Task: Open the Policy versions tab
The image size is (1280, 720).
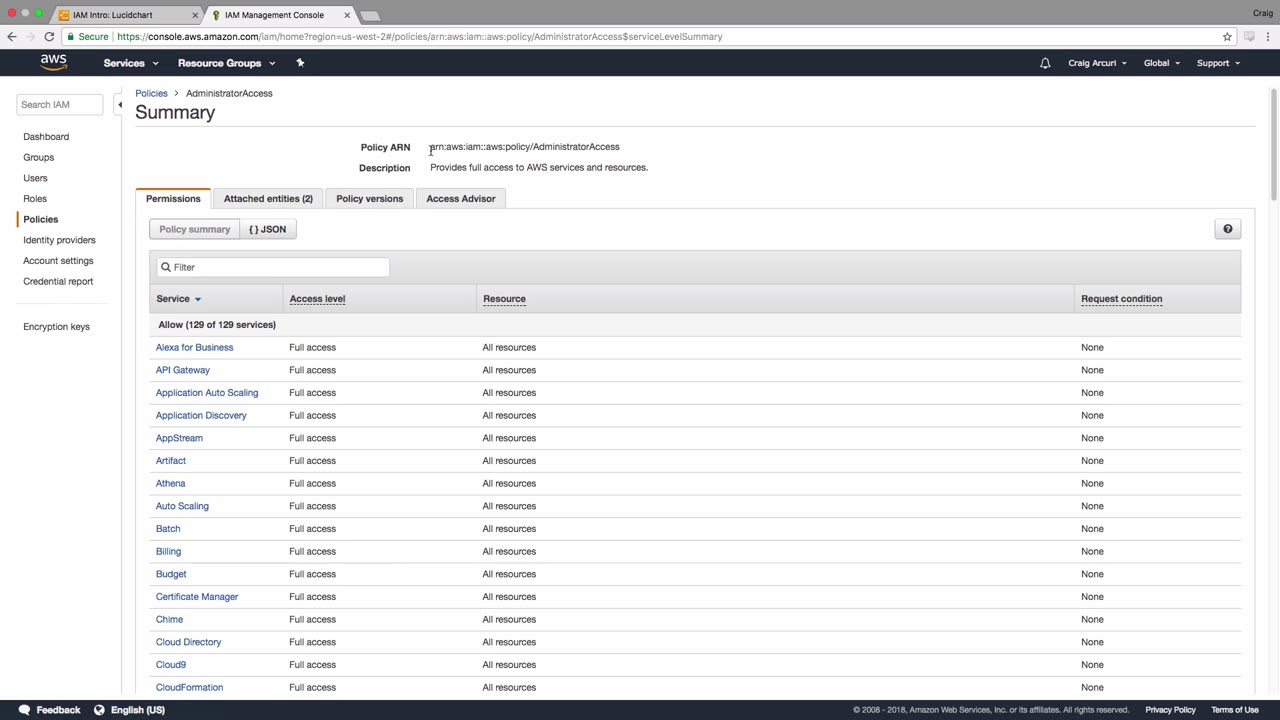Action: click(370, 198)
